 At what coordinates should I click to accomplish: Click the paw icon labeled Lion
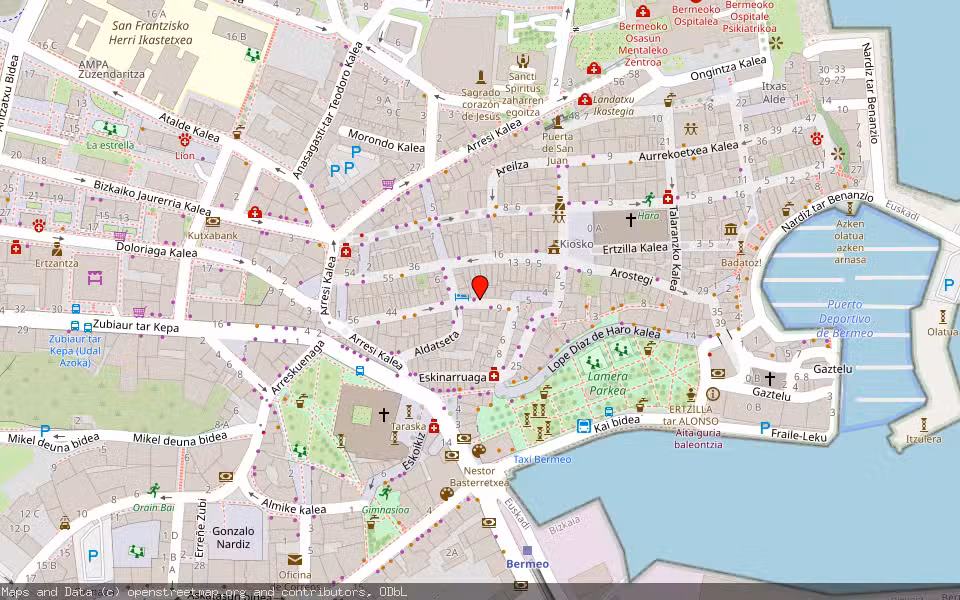pos(186,139)
